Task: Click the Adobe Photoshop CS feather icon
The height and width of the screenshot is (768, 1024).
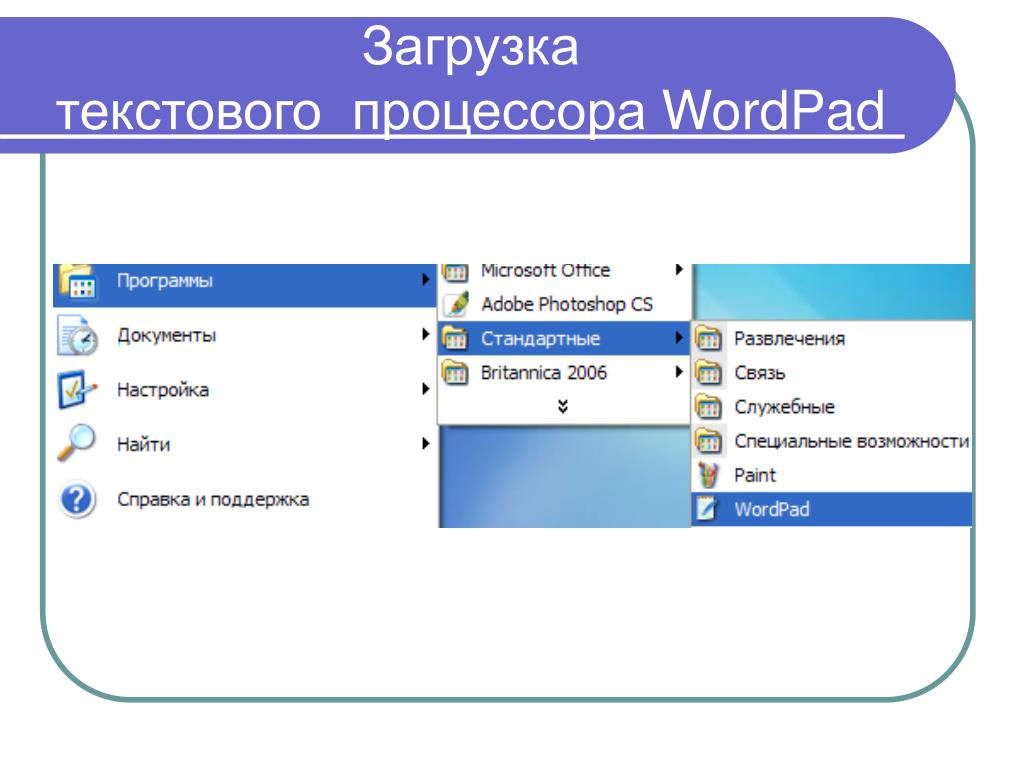Action: point(456,304)
